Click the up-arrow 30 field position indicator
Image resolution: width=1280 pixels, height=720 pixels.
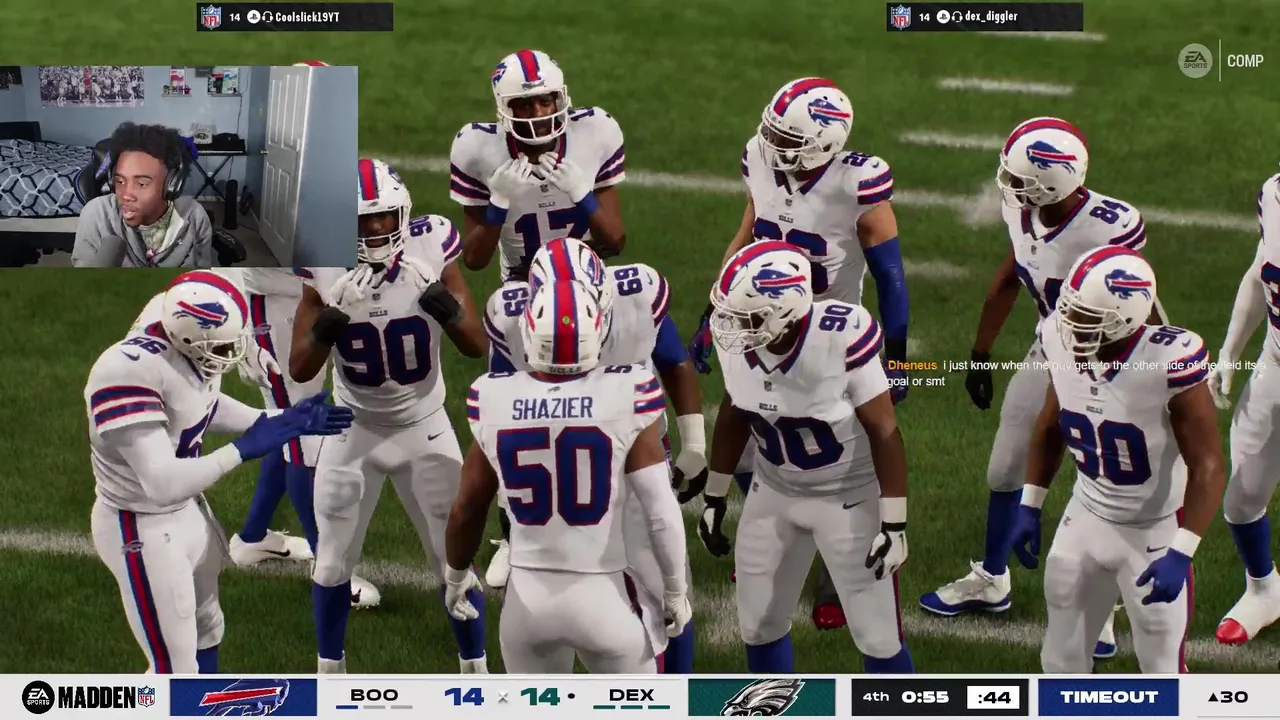pyautogui.click(x=1228, y=697)
